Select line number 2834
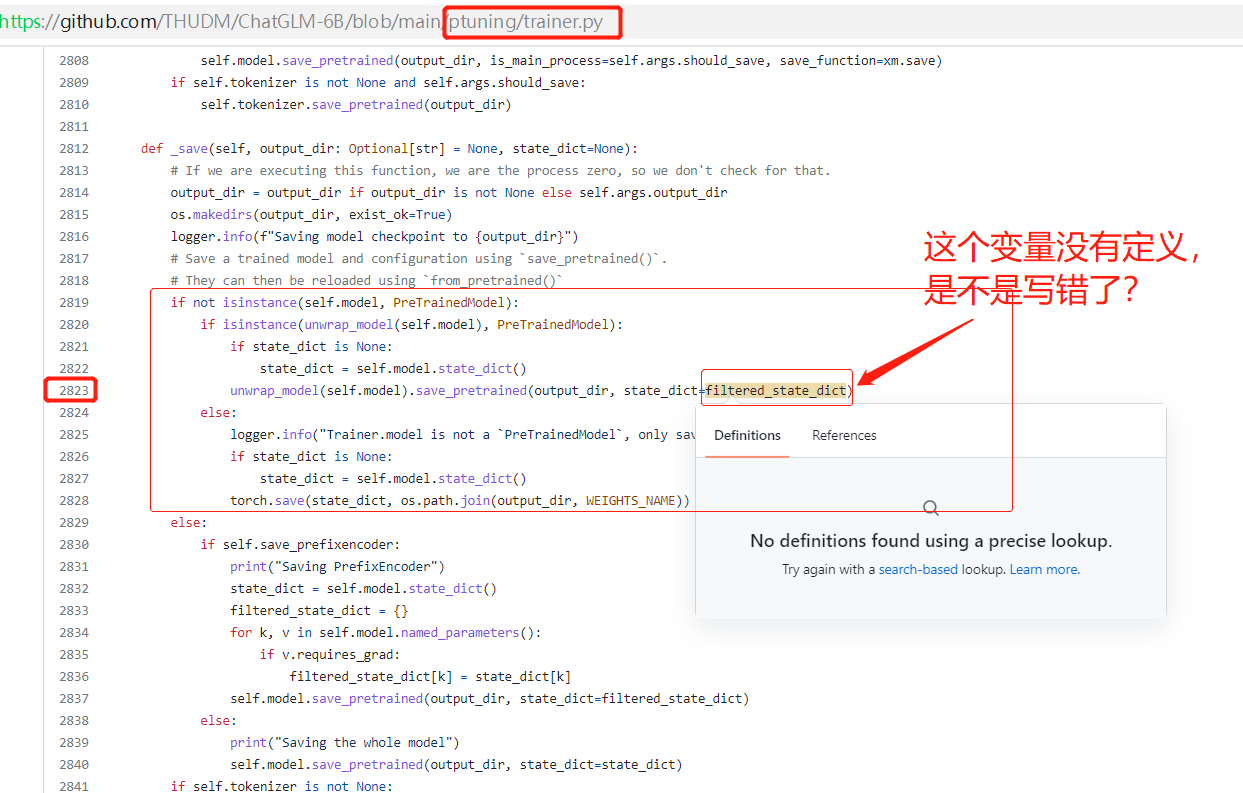Image resolution: width=1243 pixels, height=793 pixels. (x=74, y=632)
